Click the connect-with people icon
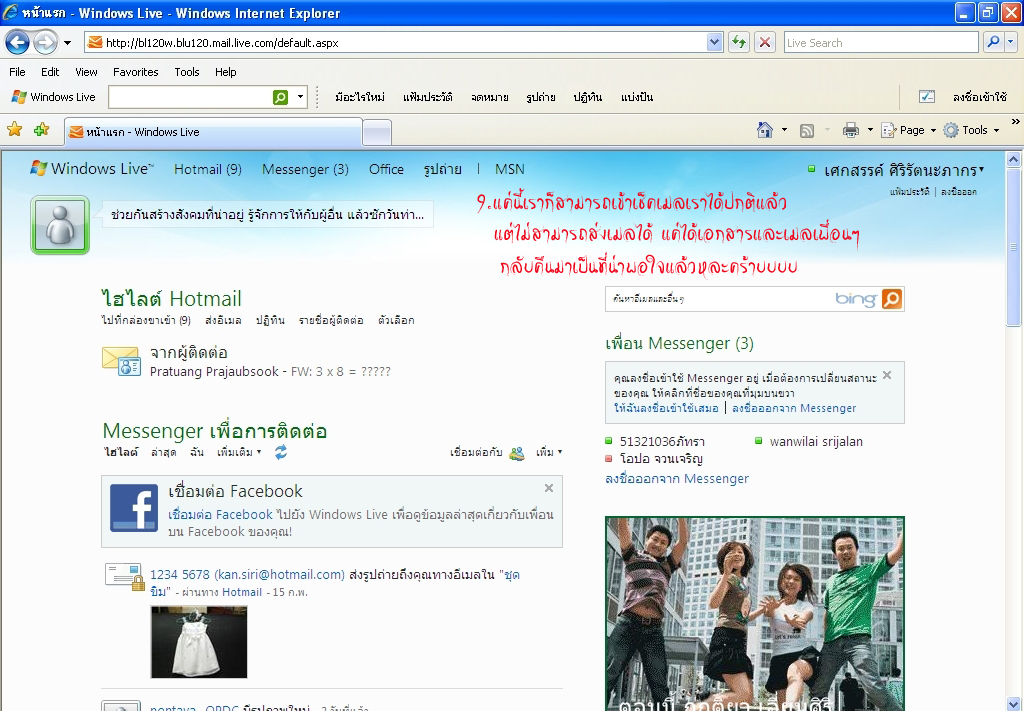This screenshot has height=711, width=1024. tap(517, 453)
